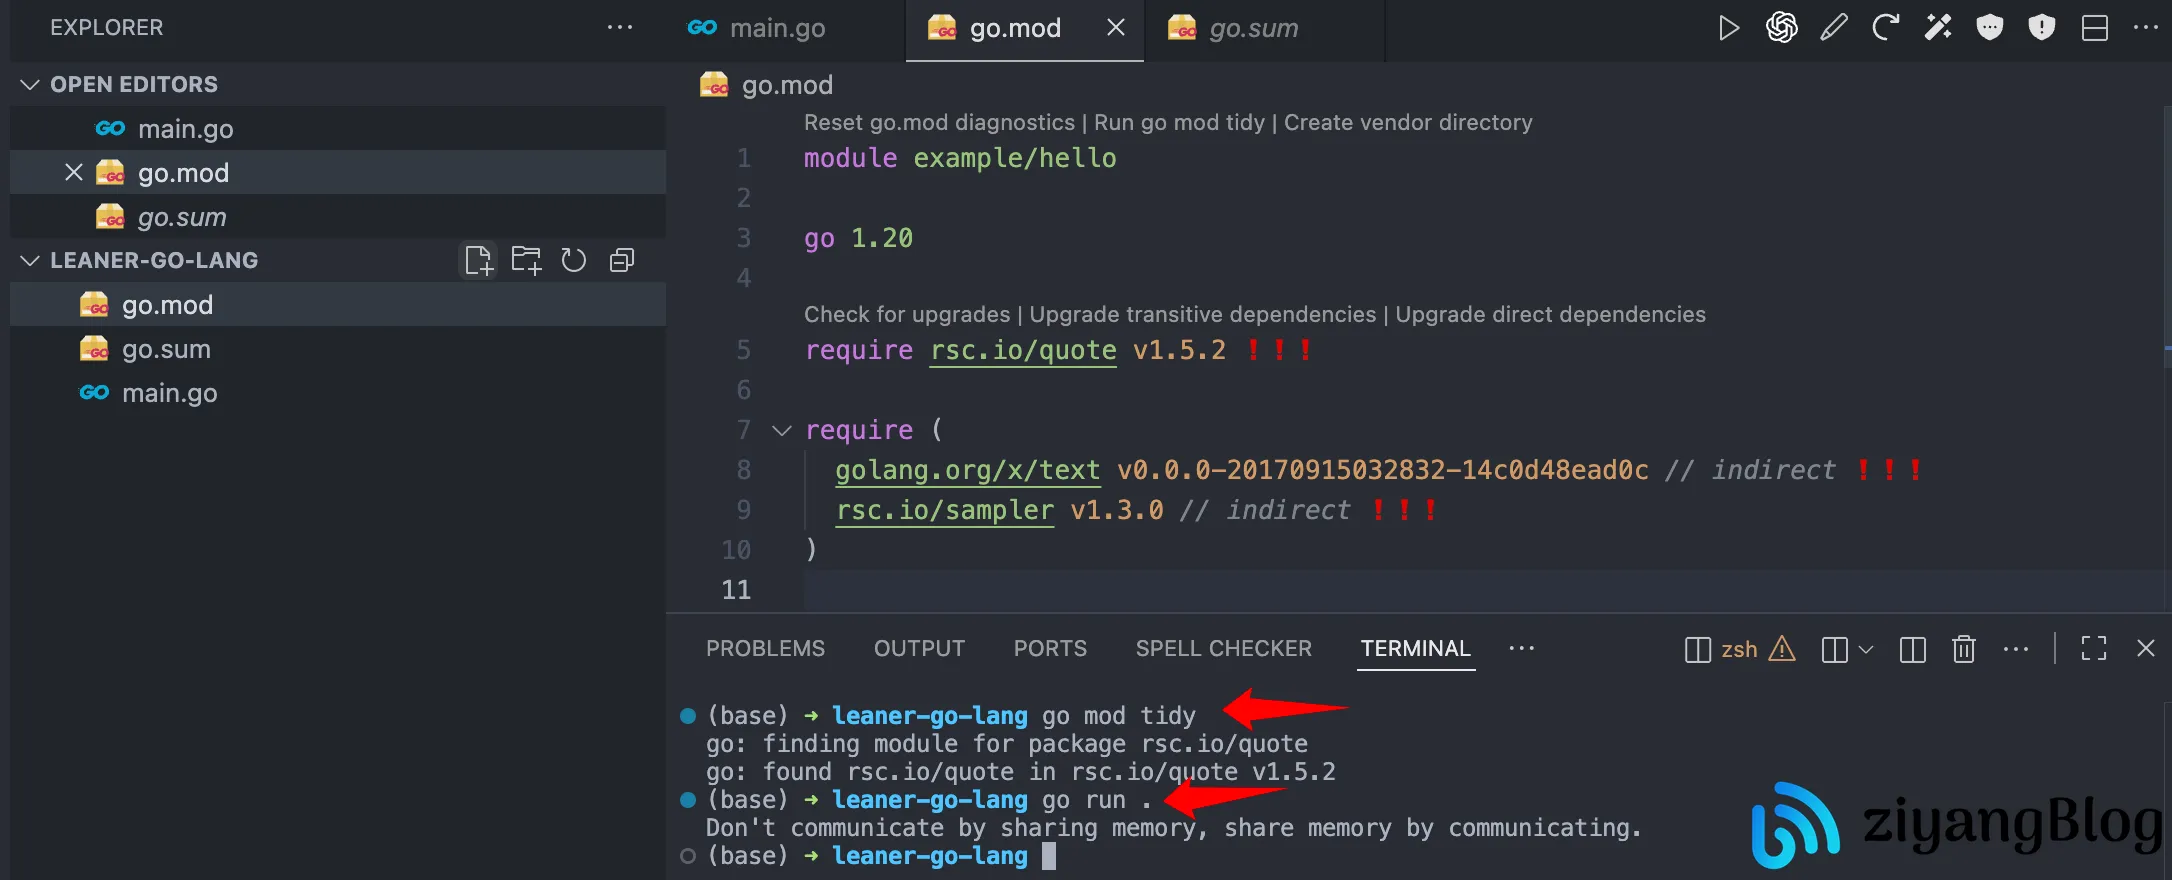Image resolution: width=2172 pixels, height=880 pixels.
Task: Kill terminal with the trash icon
Action: 1963,650
